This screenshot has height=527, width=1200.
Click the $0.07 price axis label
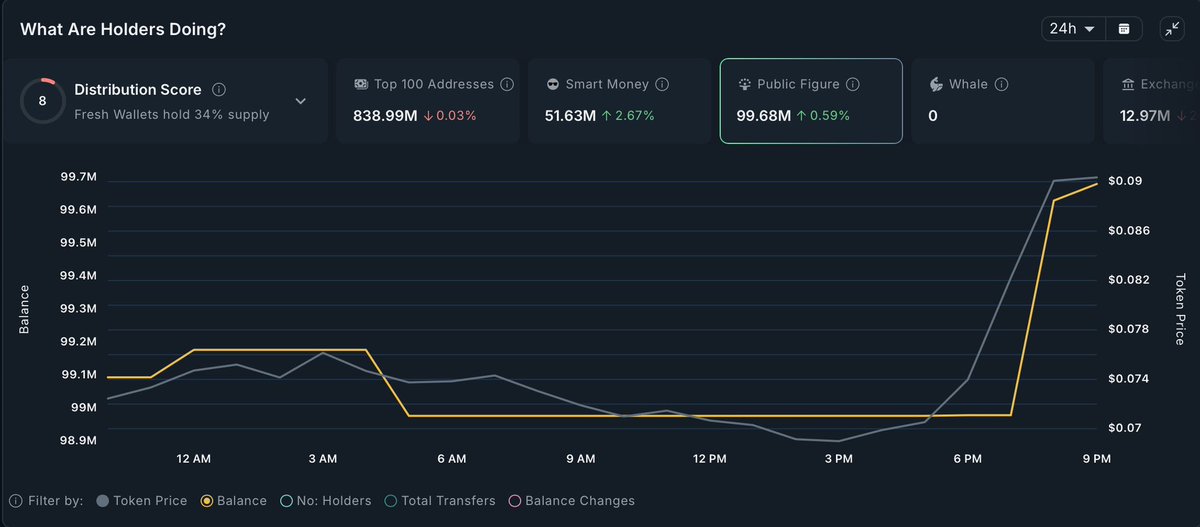pyautogui.click(x=1125, y=428)
